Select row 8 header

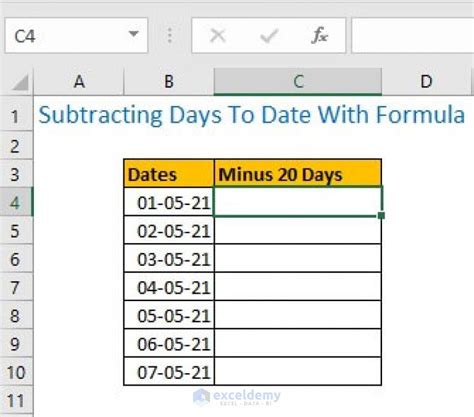tap(16, 315)
